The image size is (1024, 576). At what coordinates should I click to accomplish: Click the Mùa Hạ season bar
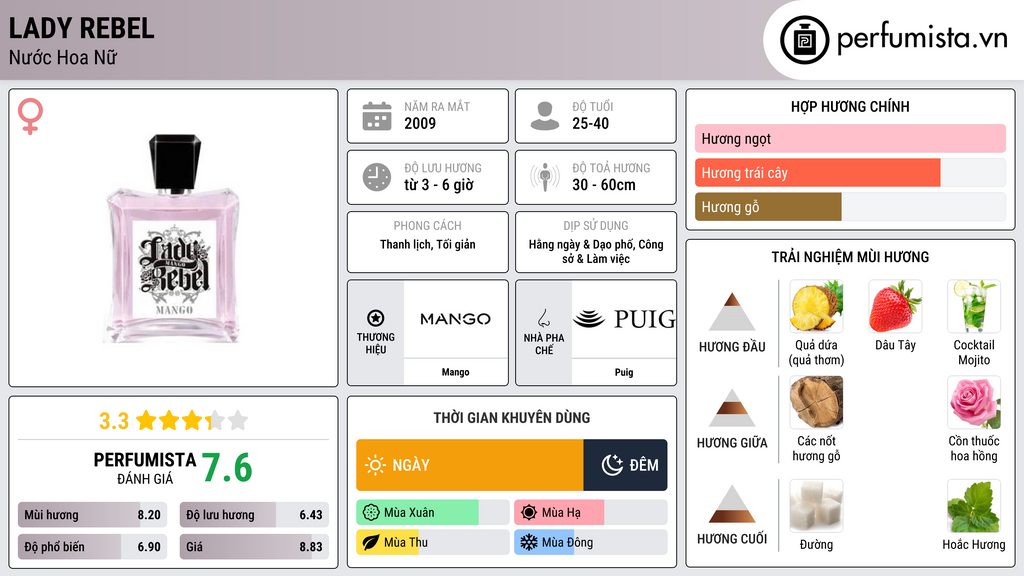[x=591, y=513]
